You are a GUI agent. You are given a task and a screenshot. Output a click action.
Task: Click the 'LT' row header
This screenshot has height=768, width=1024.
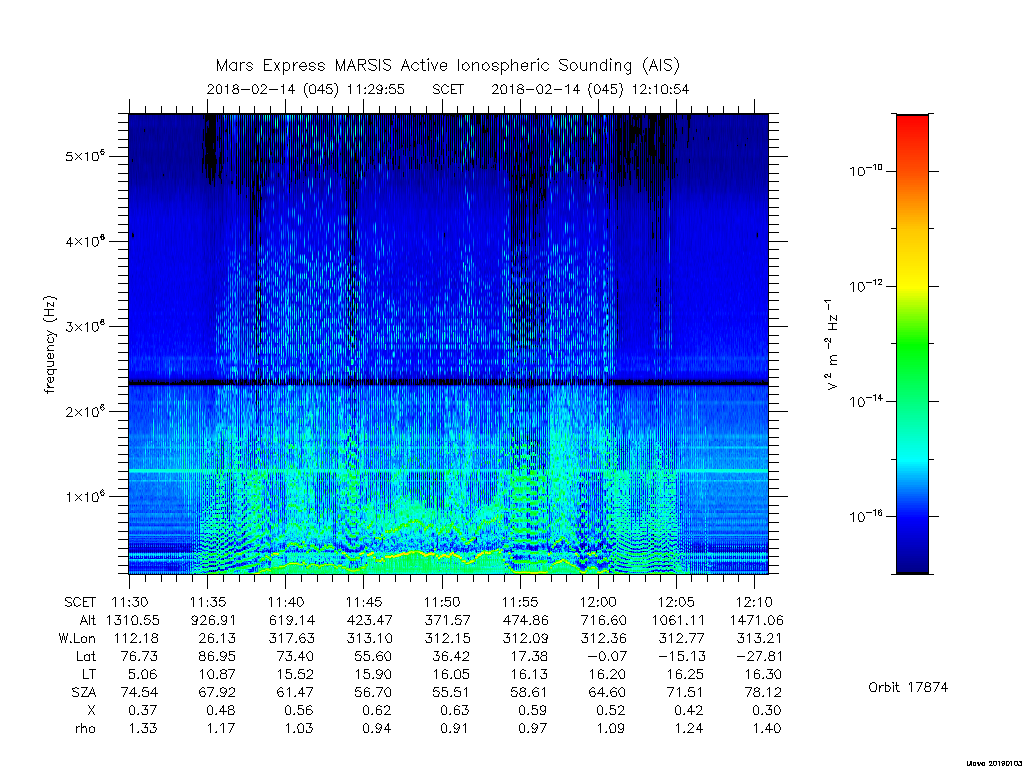[89, 674]
